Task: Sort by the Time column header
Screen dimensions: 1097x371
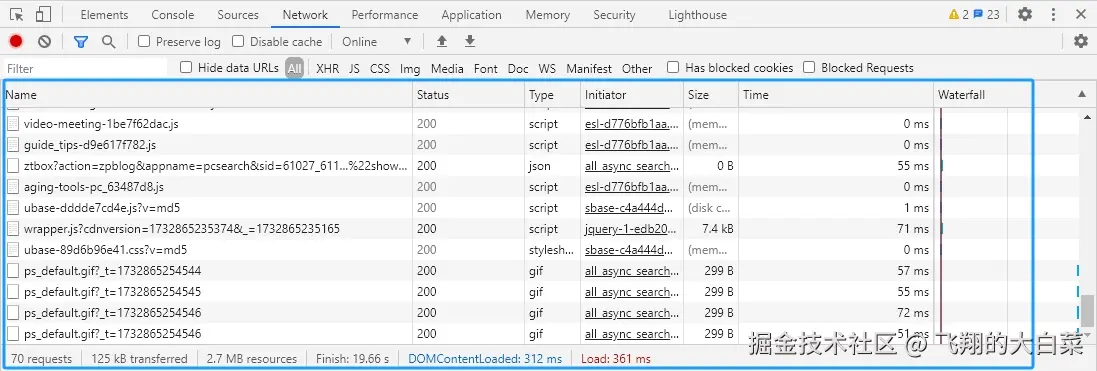Action: tap(836, 94)
